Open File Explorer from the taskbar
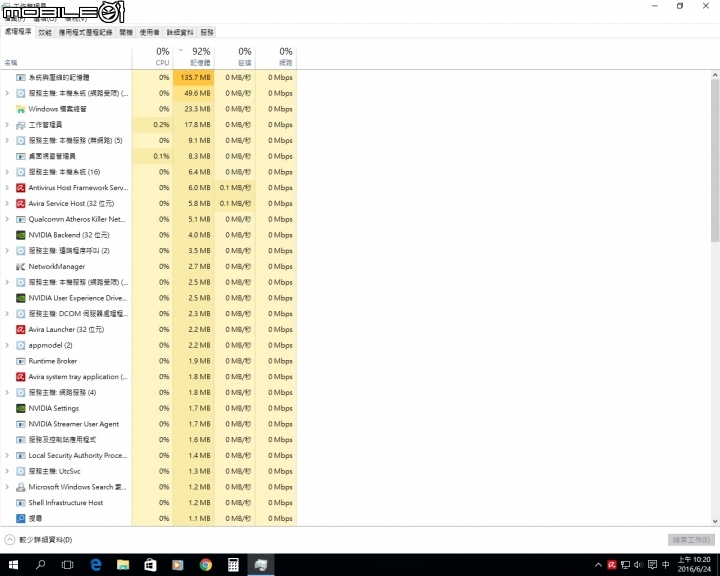 [123, 565]
